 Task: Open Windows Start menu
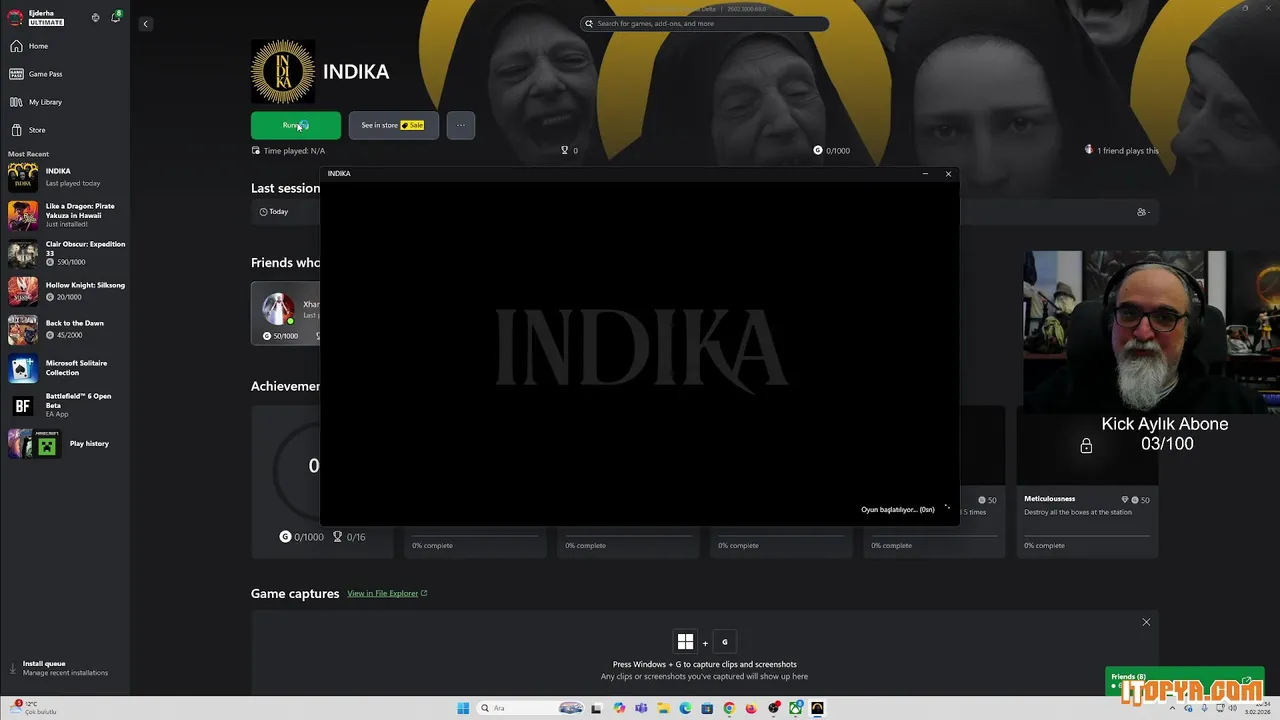pyautogui.click(x=463, y=708)
